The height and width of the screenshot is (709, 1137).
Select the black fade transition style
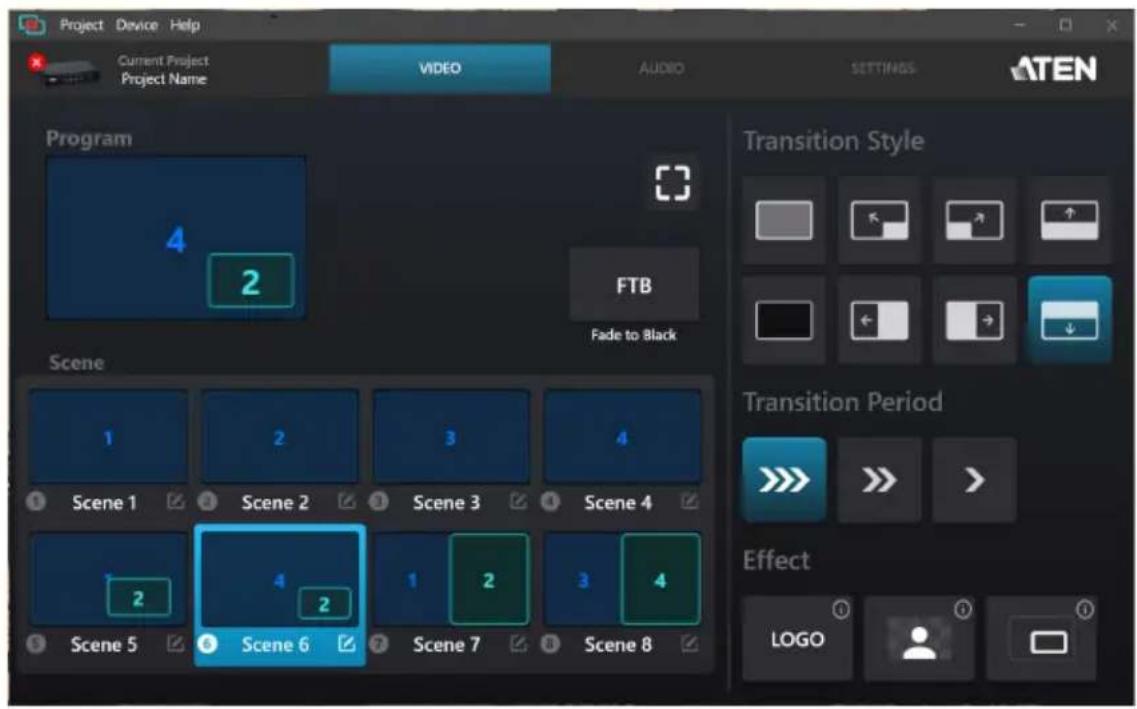[x=784, y=320]
